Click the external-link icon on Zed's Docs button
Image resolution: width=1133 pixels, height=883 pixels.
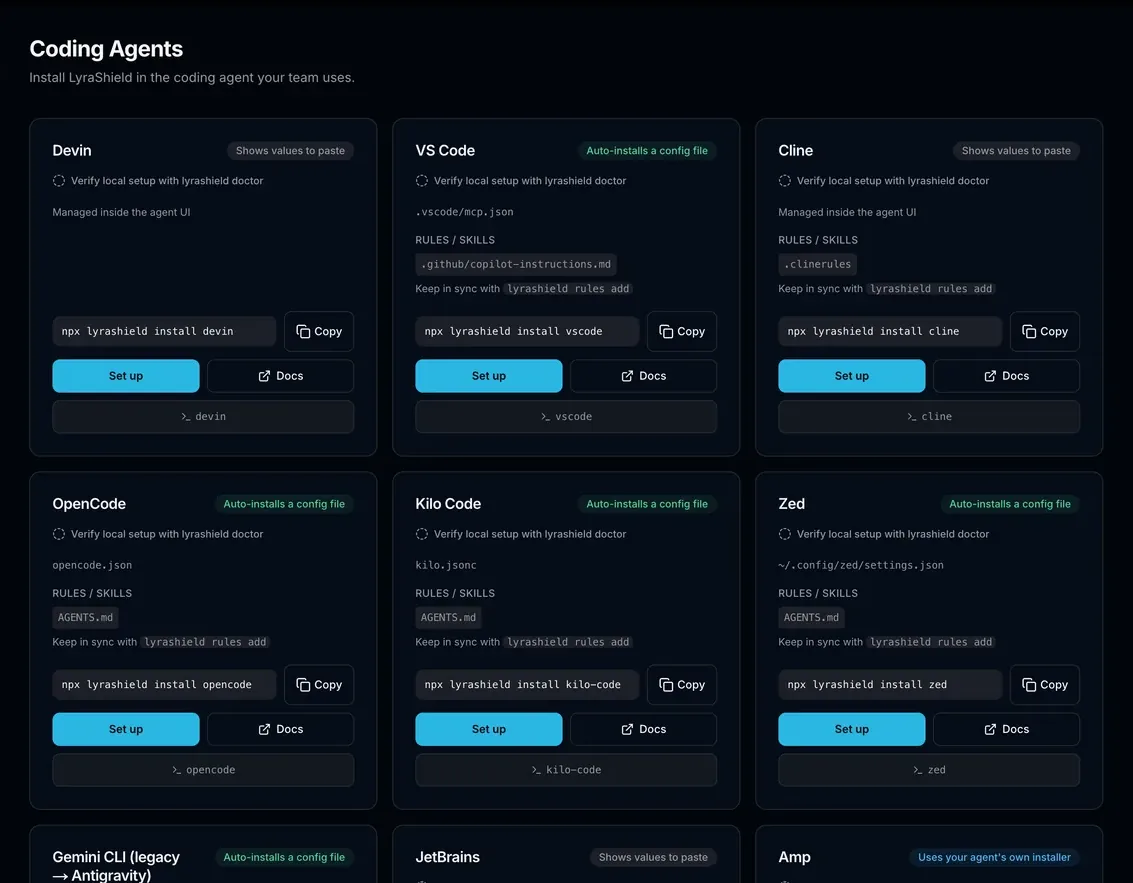pyautogui.click(x=990, y=729)
